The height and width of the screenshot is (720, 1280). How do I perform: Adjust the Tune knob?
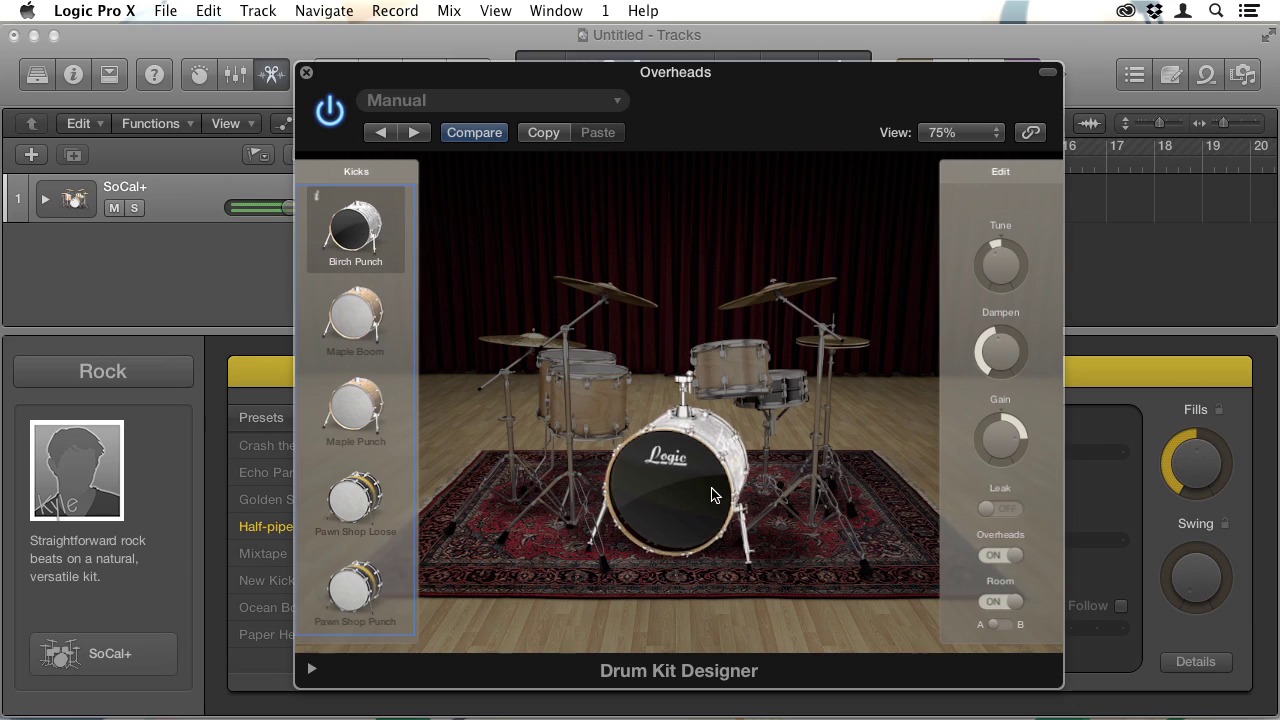point(1000,265)
